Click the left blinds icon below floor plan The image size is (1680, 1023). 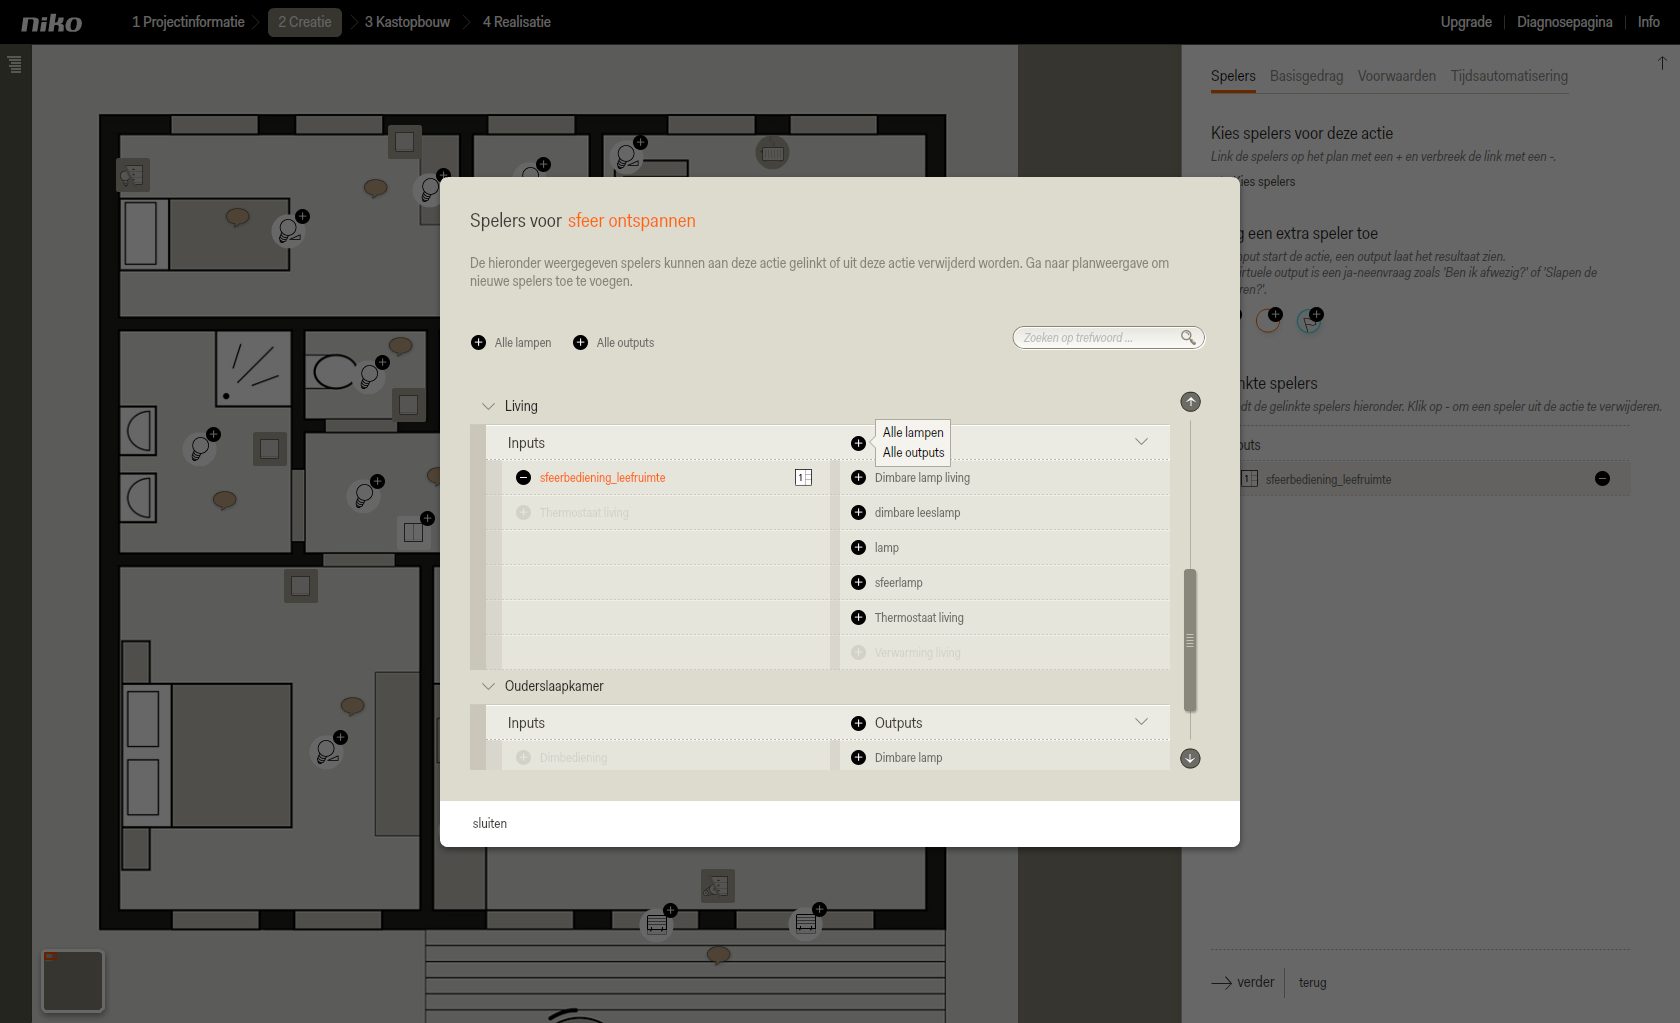pos(657,923)
